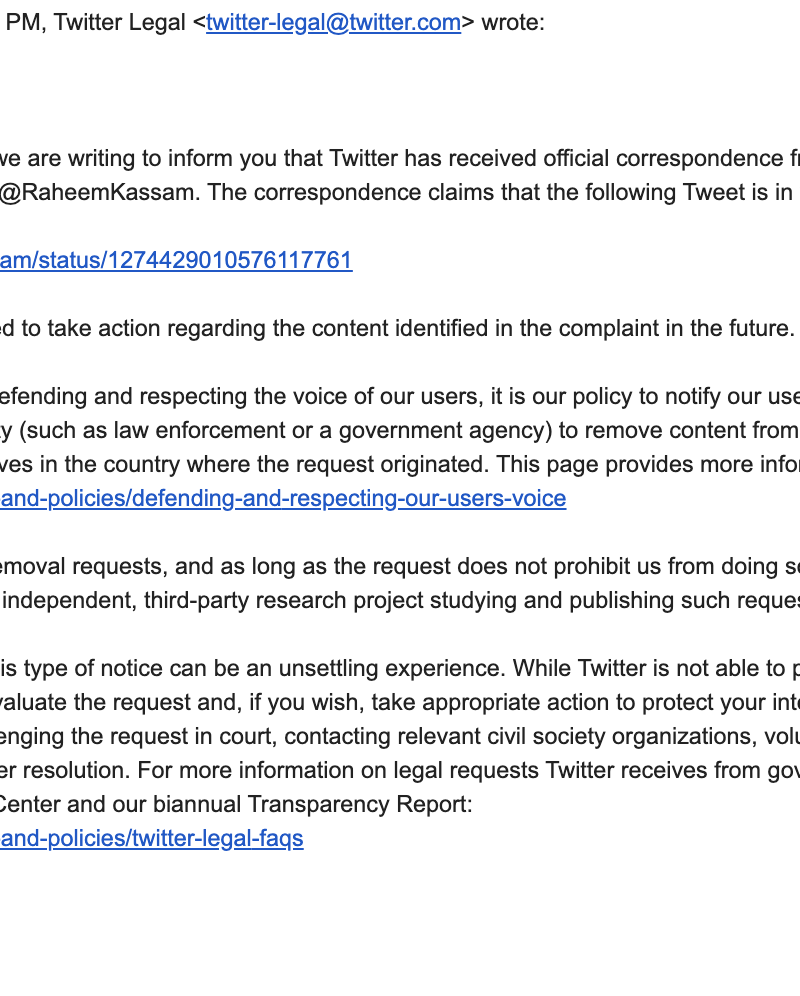Open the twitter-legal@twitter.com email link
Image resolution: width=800 pixels, height=996 pixels.
[333, 23]
